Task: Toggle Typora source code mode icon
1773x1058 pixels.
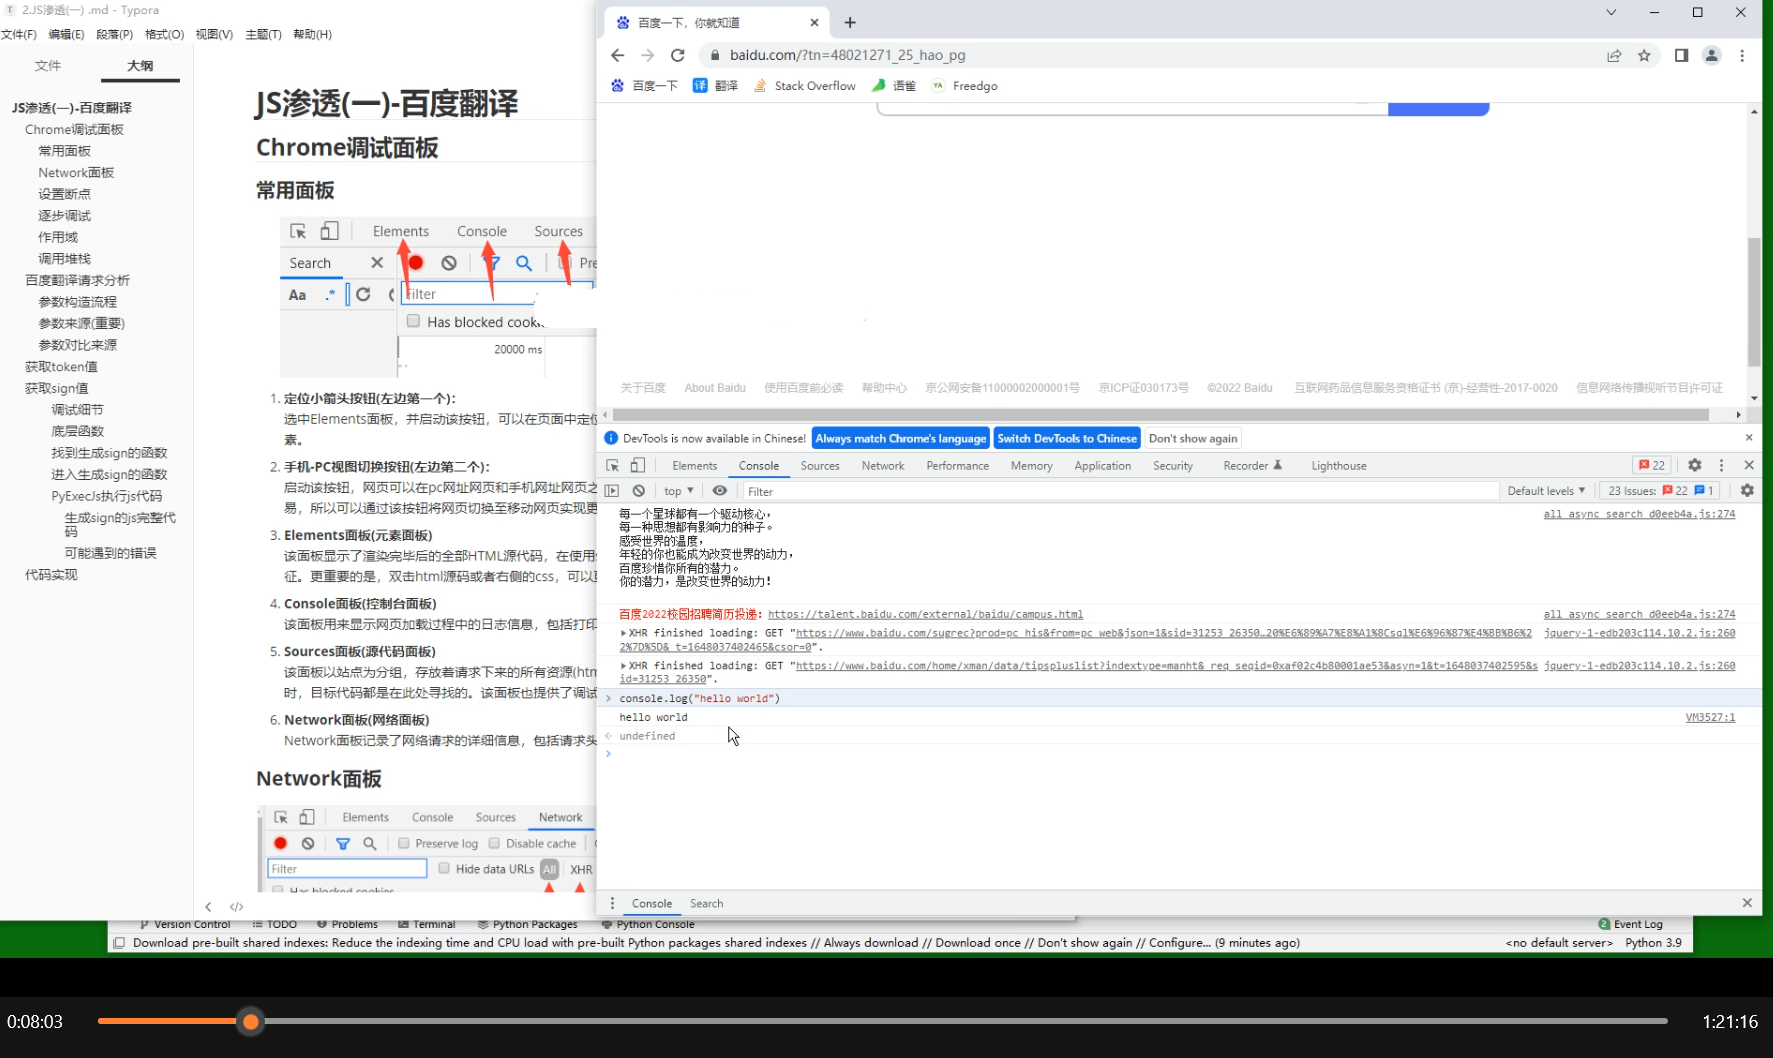Action: click(237, 906)
